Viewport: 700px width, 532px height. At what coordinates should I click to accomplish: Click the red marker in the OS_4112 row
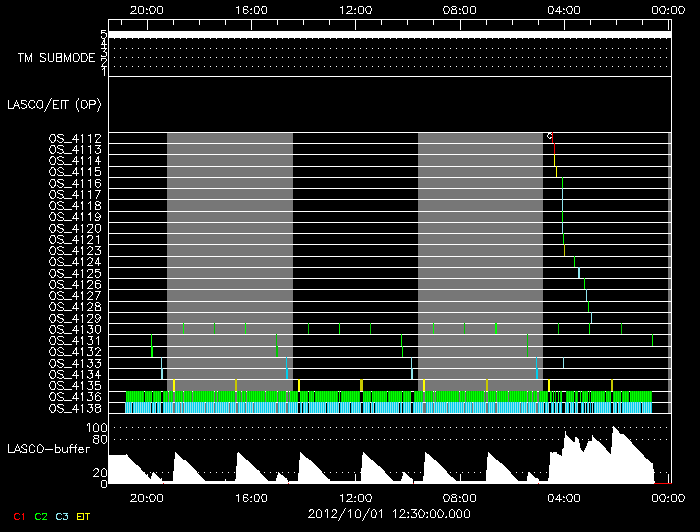pyautogui.click(x=553, y=138)
